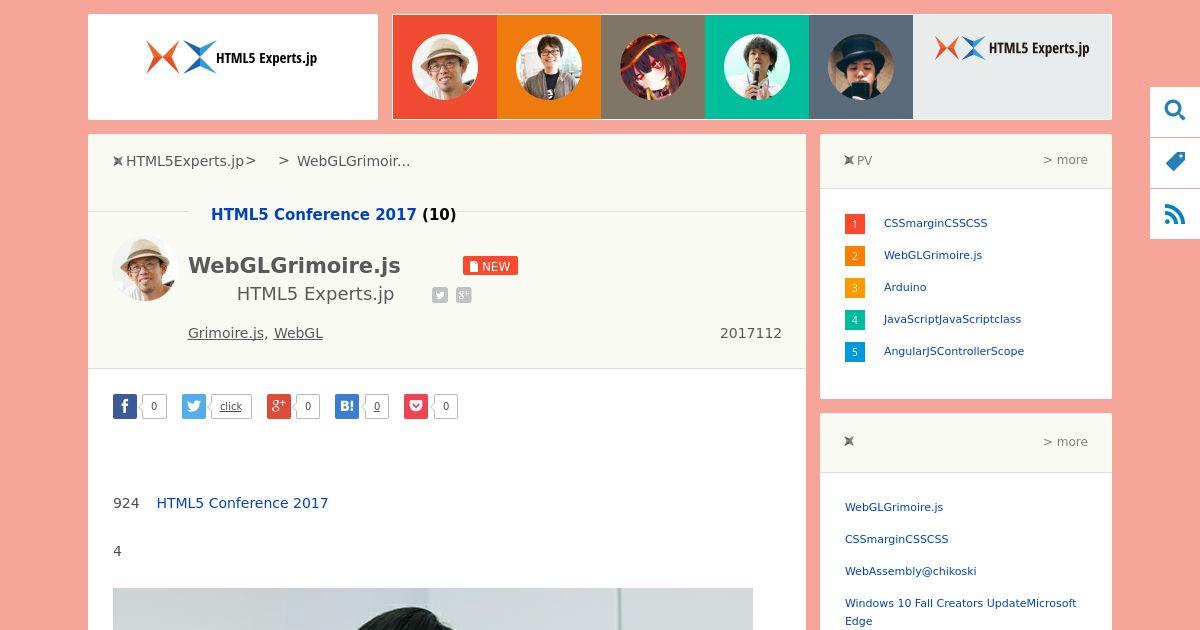Viewport: 1200px width, 630px height.
Task: Open ranking item 5 AngularJSControllerScope
Action: (954, 351)
